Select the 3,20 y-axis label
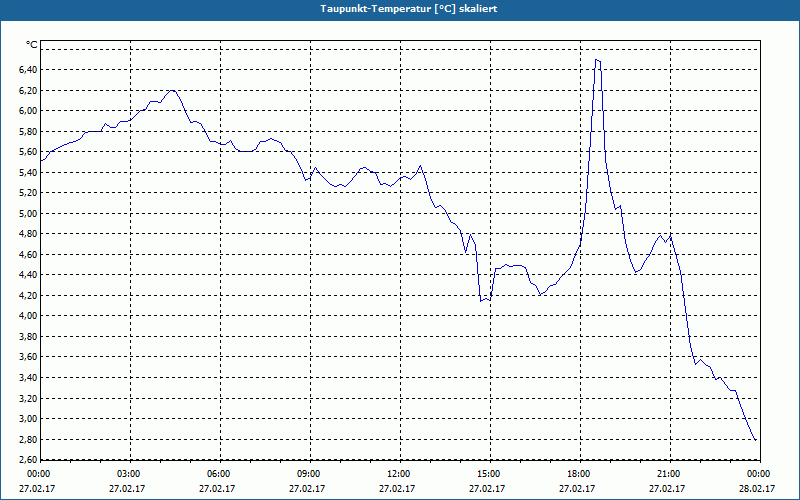The image size is (800, 500). [28, 398]
